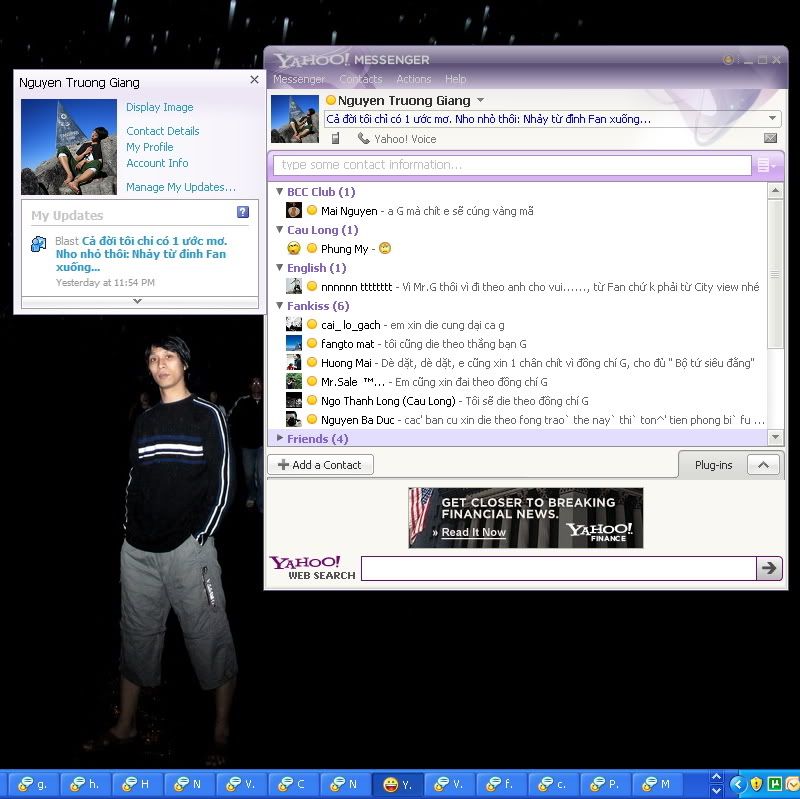Screen dimensions: 800x799
Task: Click the contact search input field
Action: pyautogui.click(x=512, y=165)
